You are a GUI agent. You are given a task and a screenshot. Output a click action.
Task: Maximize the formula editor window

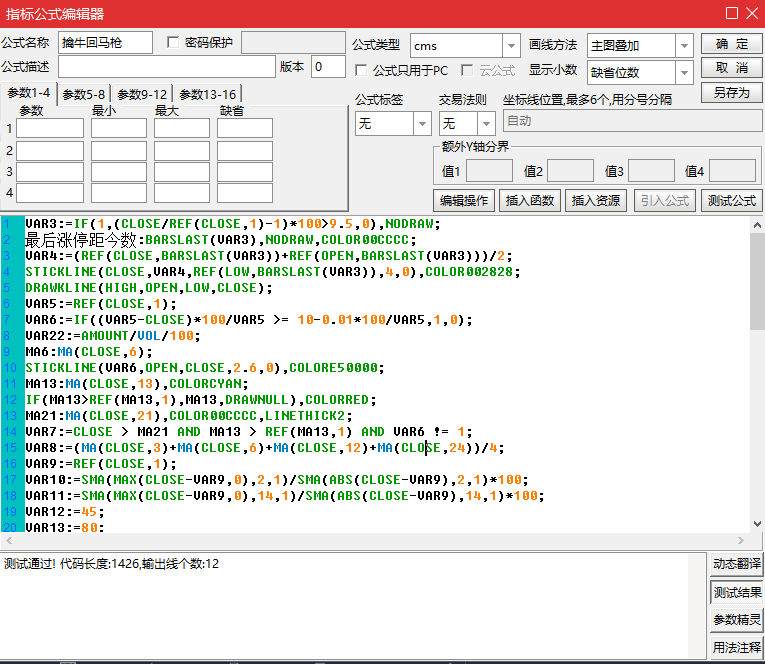click(731, 13)
